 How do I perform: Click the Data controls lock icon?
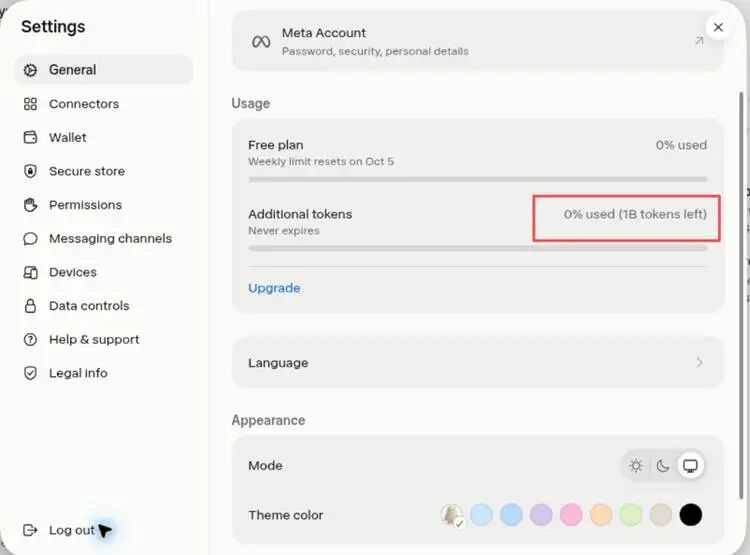(x=30, y=306)
